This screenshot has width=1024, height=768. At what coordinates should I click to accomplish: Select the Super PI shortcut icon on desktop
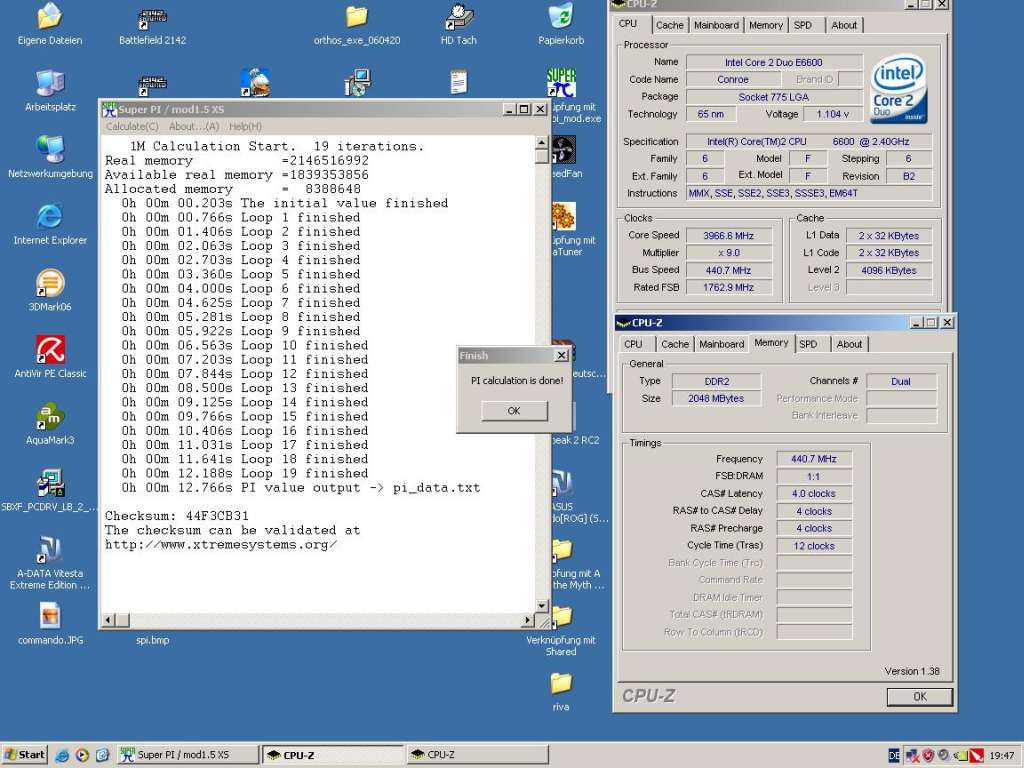561,84
